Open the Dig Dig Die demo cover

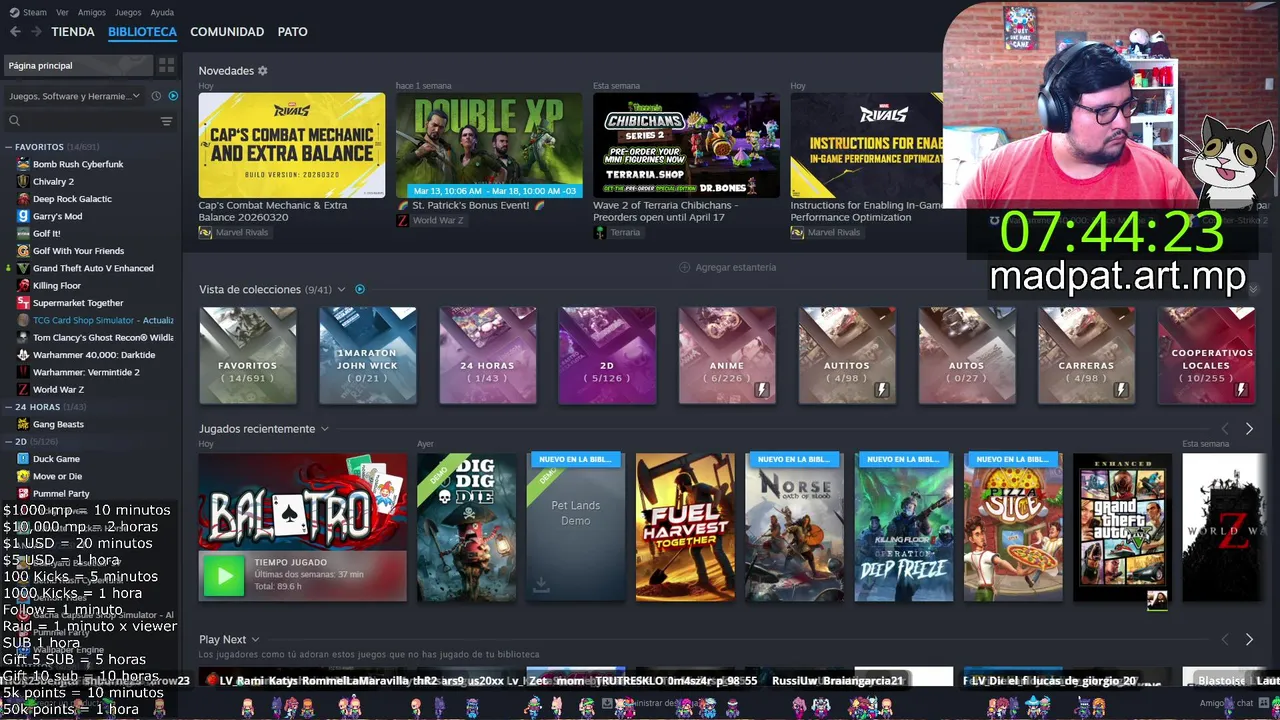(467, 528)
